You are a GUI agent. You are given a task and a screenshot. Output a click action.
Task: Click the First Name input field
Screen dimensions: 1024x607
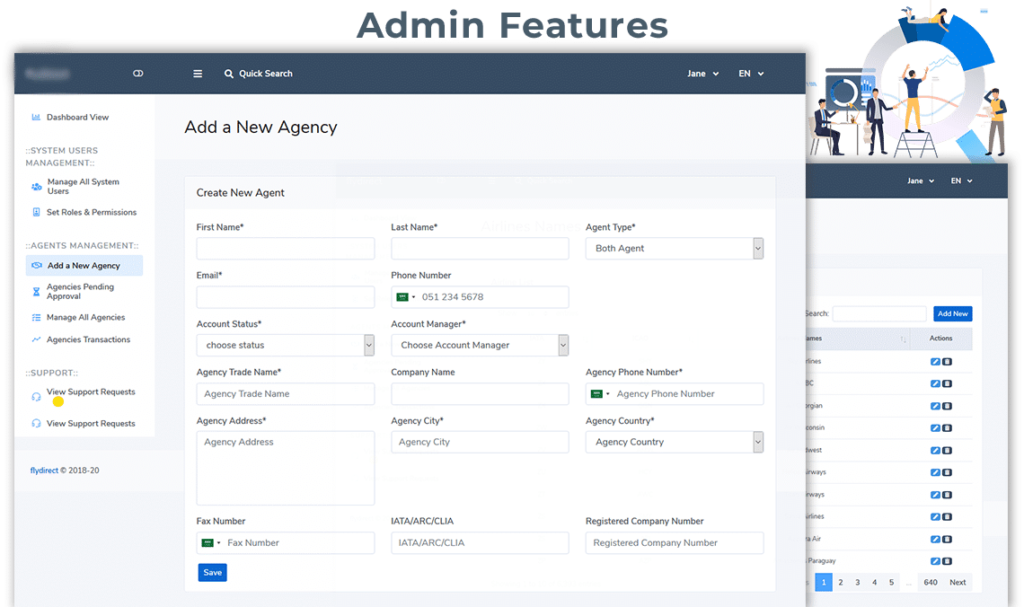point(285,249)
